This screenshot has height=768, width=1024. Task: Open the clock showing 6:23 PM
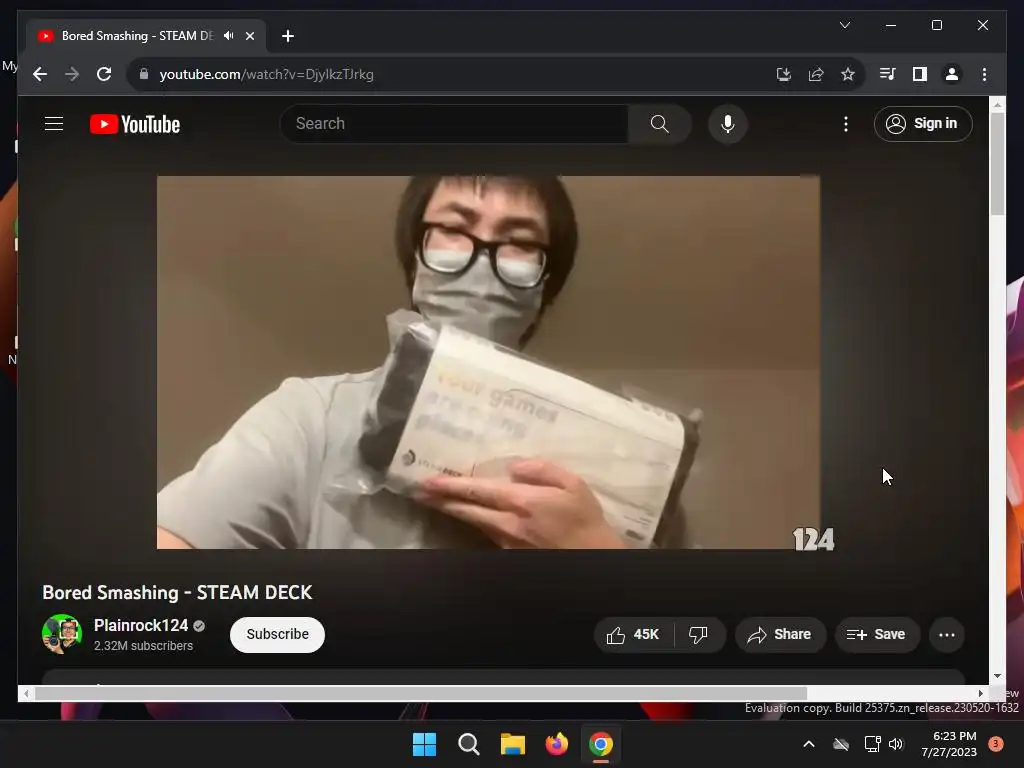(x=949, y=744)
